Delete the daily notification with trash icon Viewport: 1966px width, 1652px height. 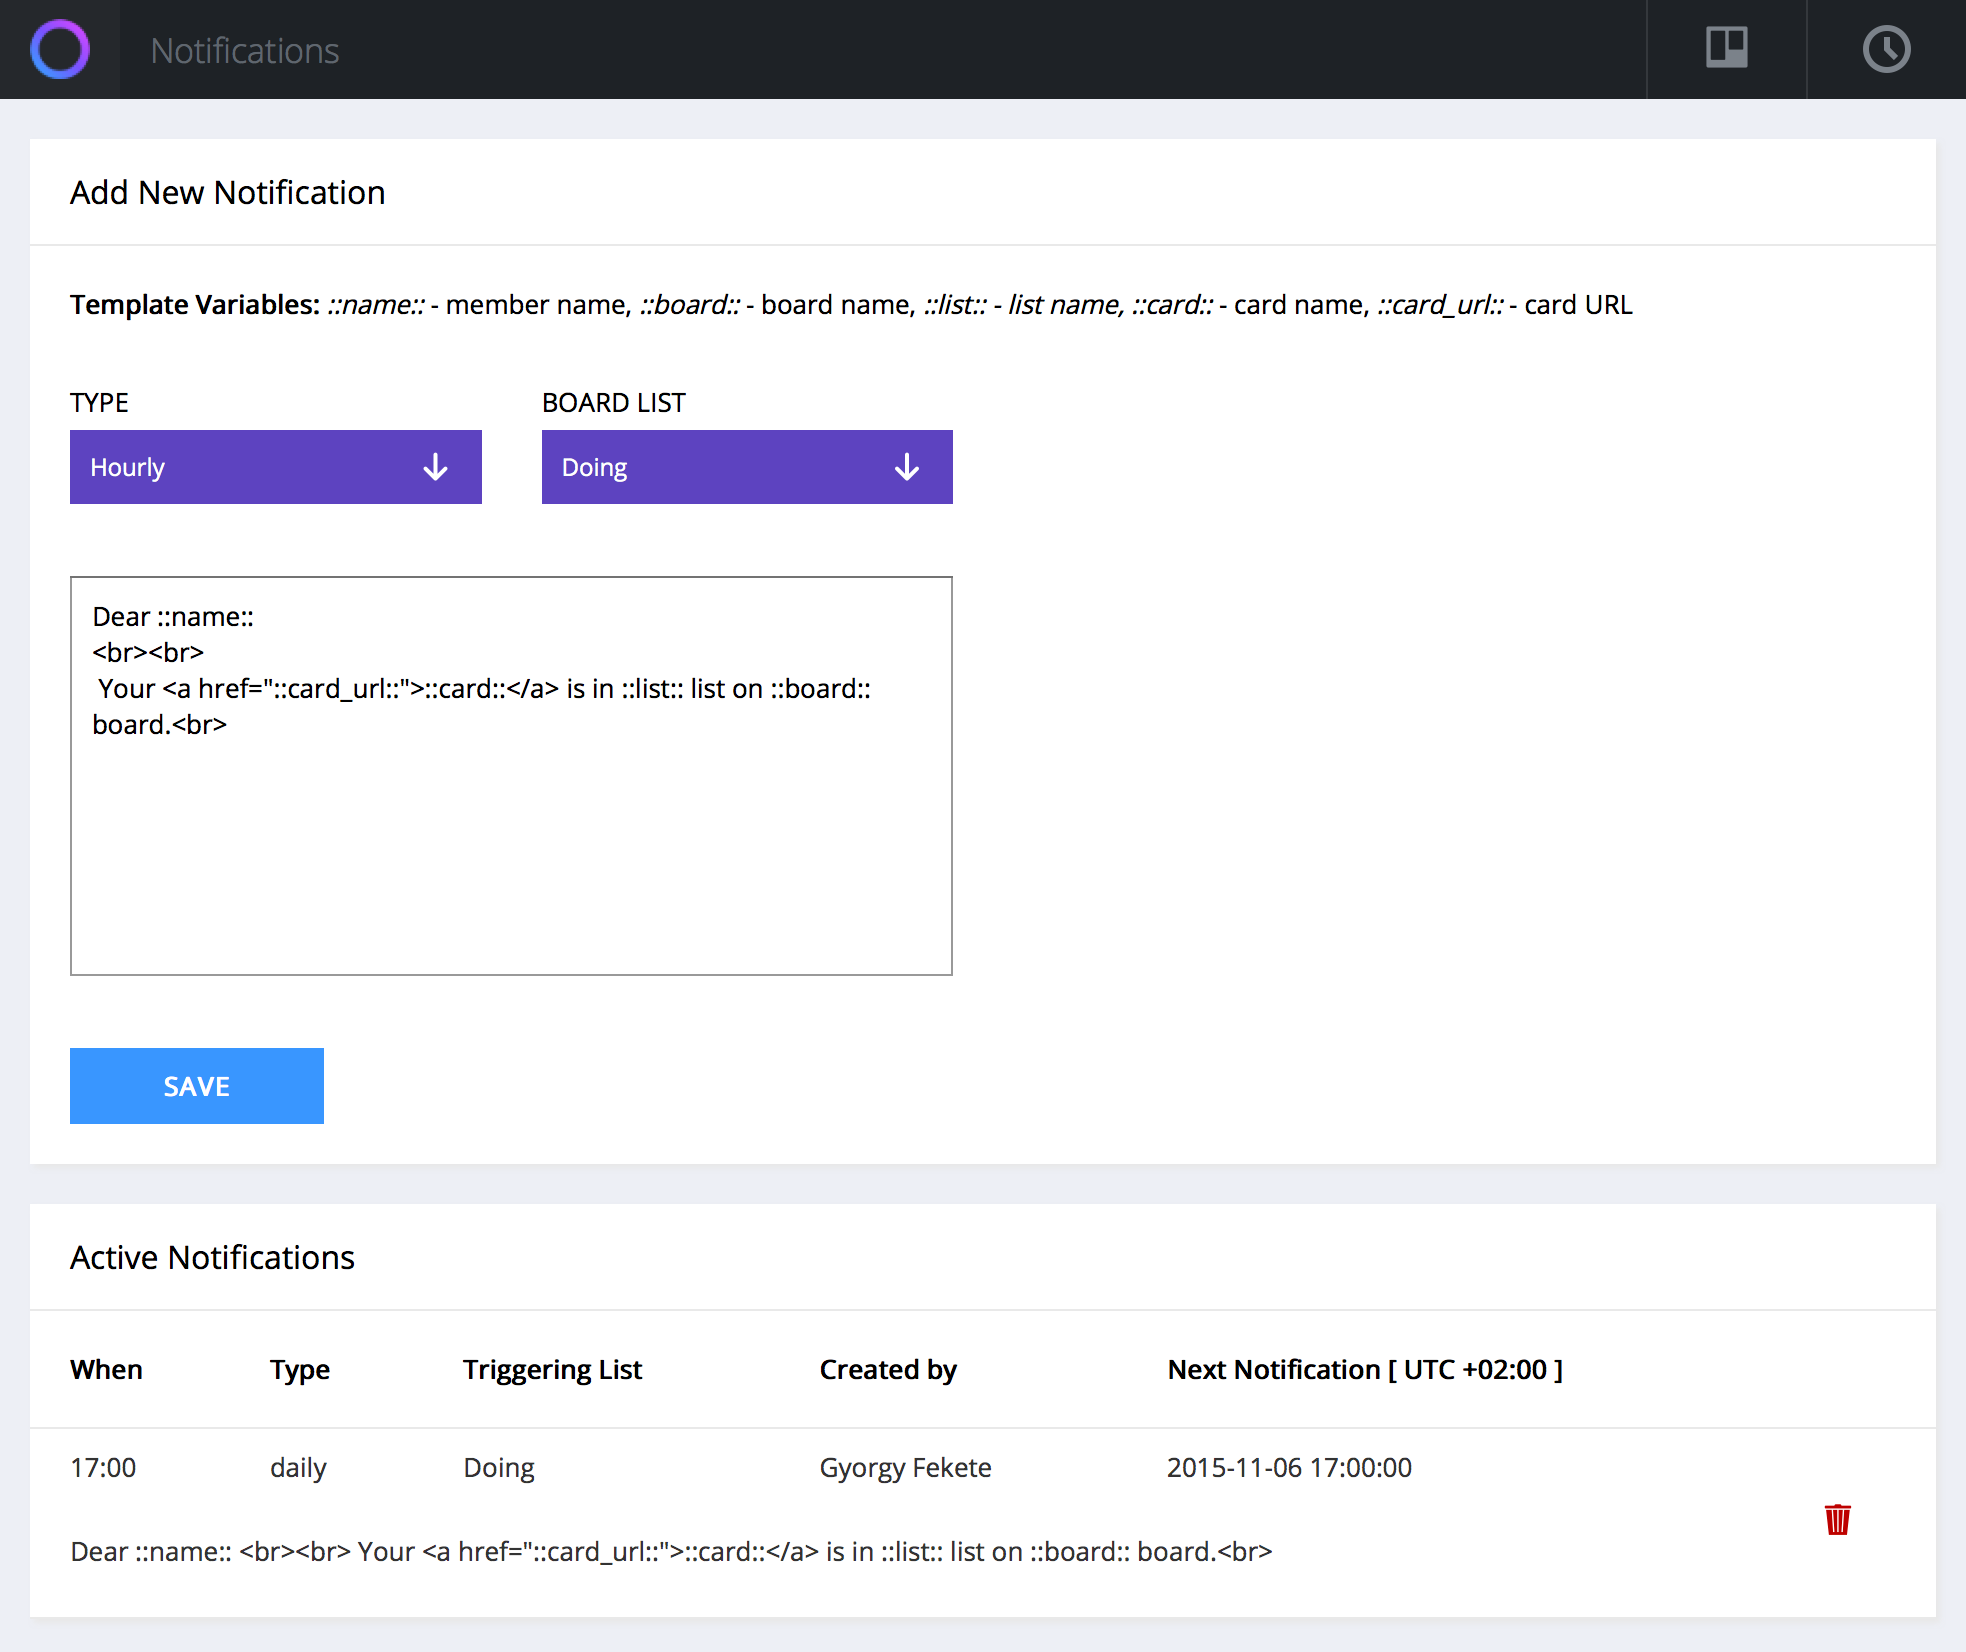pyautogui.click(x=1838, y=1521)
